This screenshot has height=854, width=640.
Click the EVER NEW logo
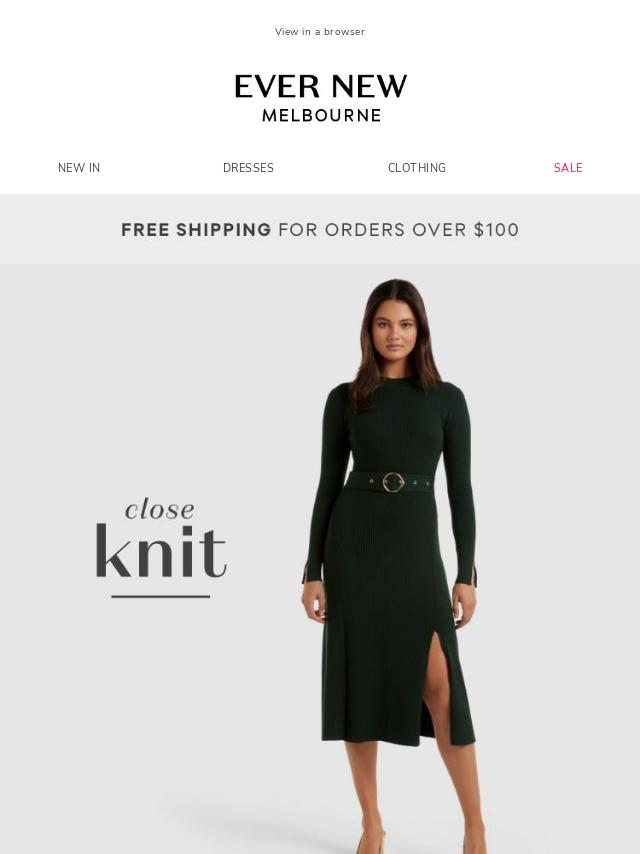(x=320, y=87)
